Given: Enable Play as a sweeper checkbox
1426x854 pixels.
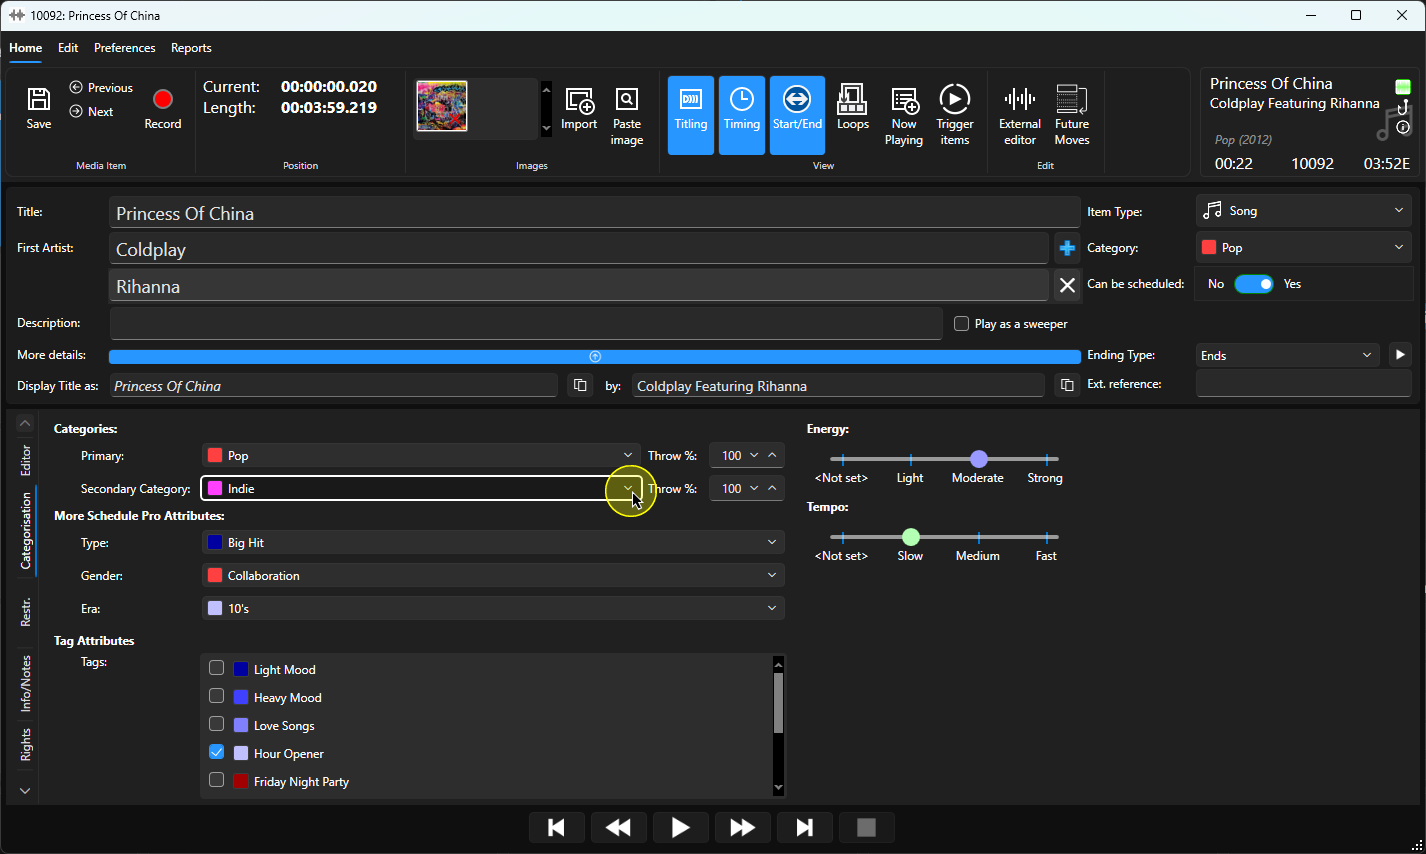Looking at the screenshot, I should pyautogui.click(x=961, y=324).
